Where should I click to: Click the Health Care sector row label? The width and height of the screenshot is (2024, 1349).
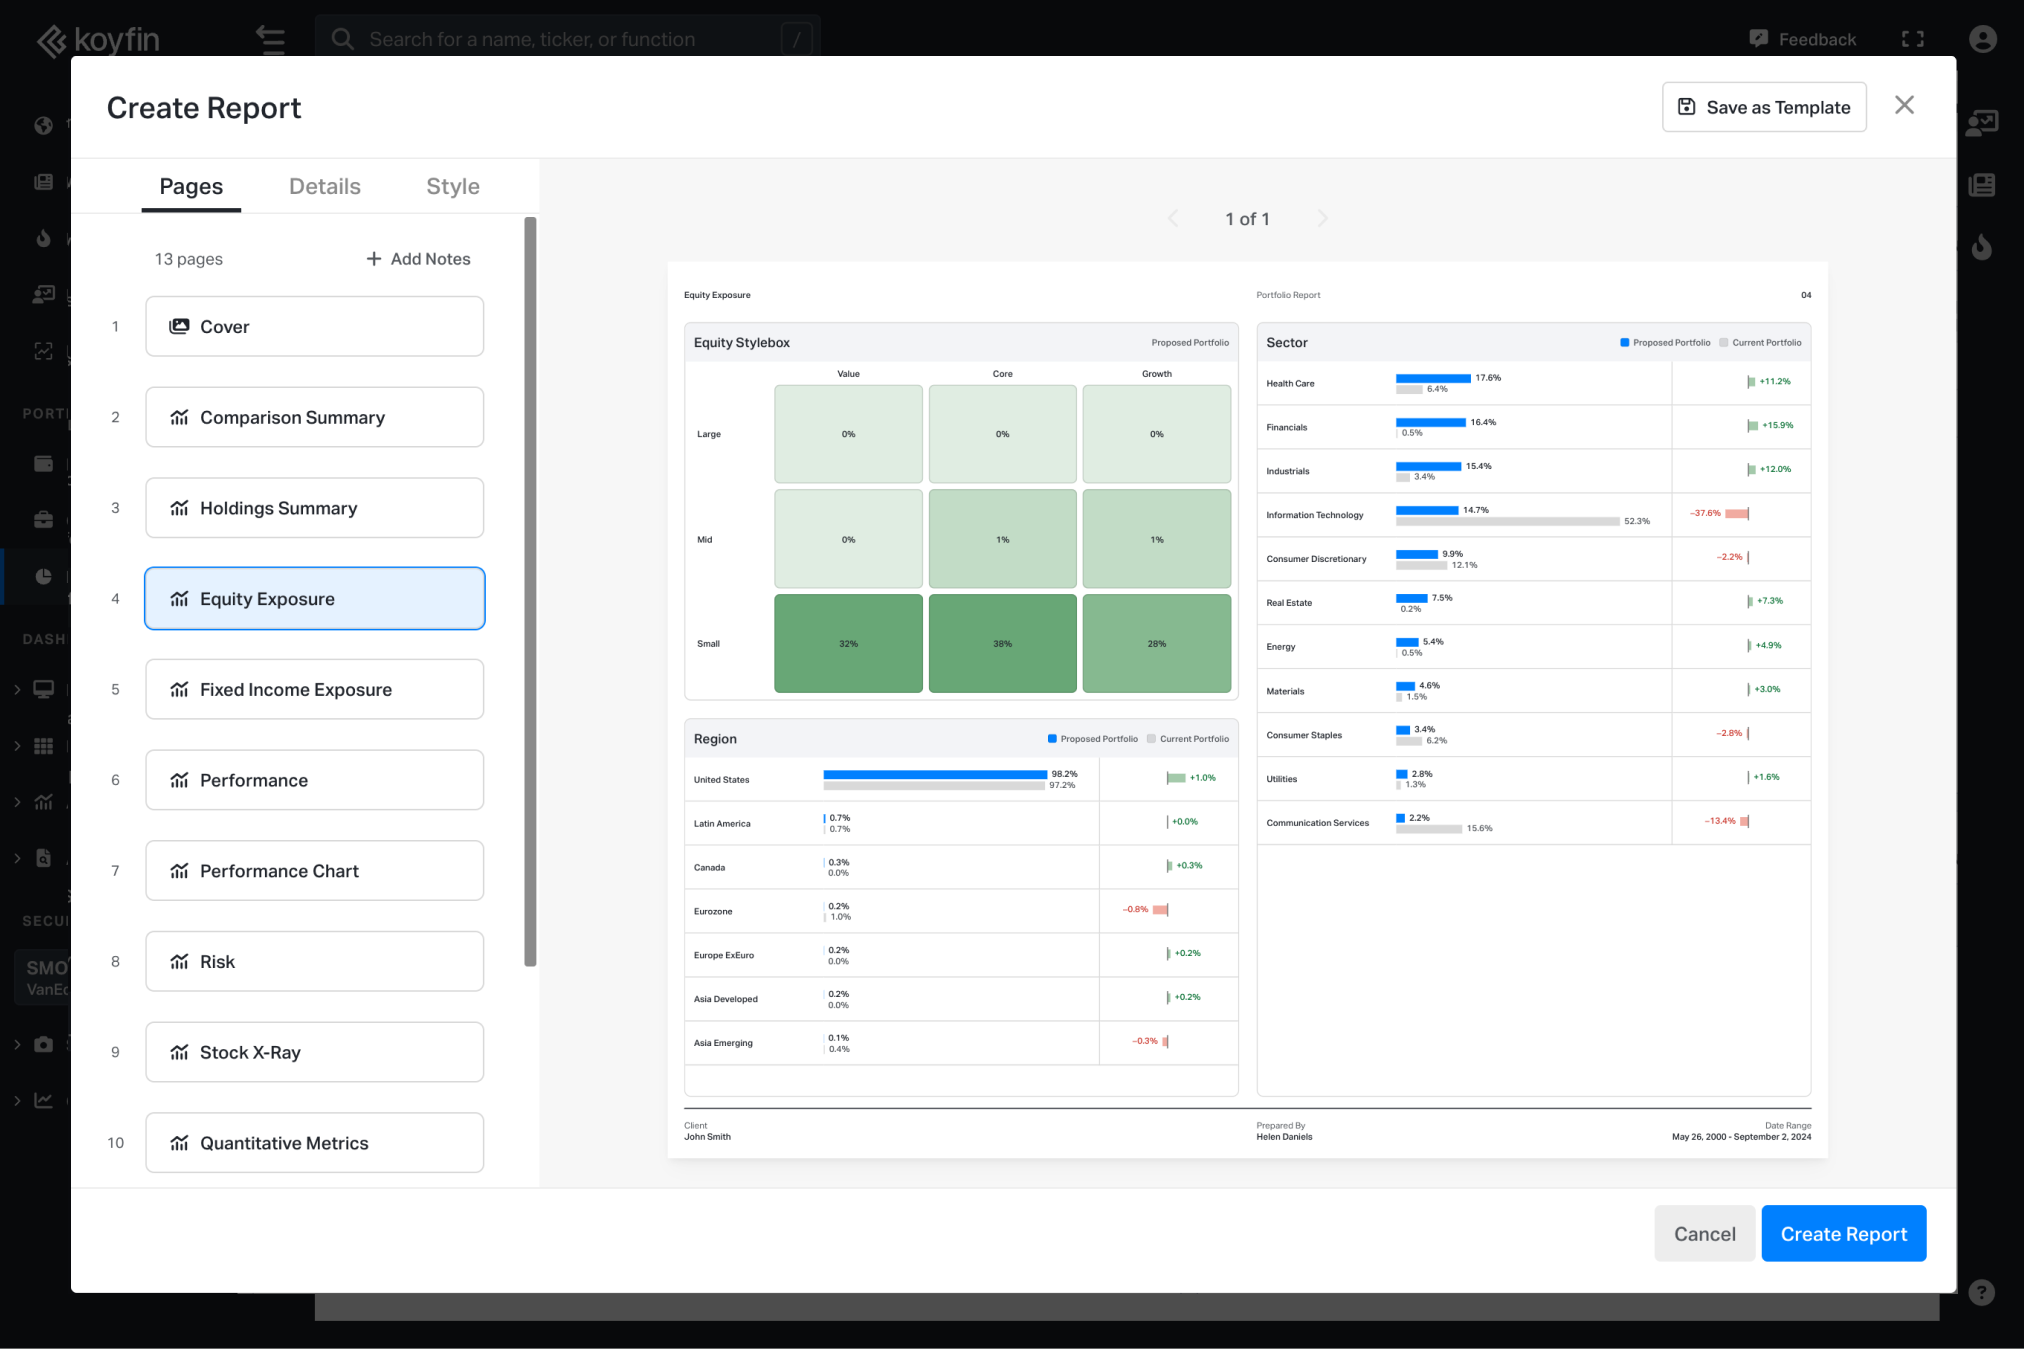1290,383
